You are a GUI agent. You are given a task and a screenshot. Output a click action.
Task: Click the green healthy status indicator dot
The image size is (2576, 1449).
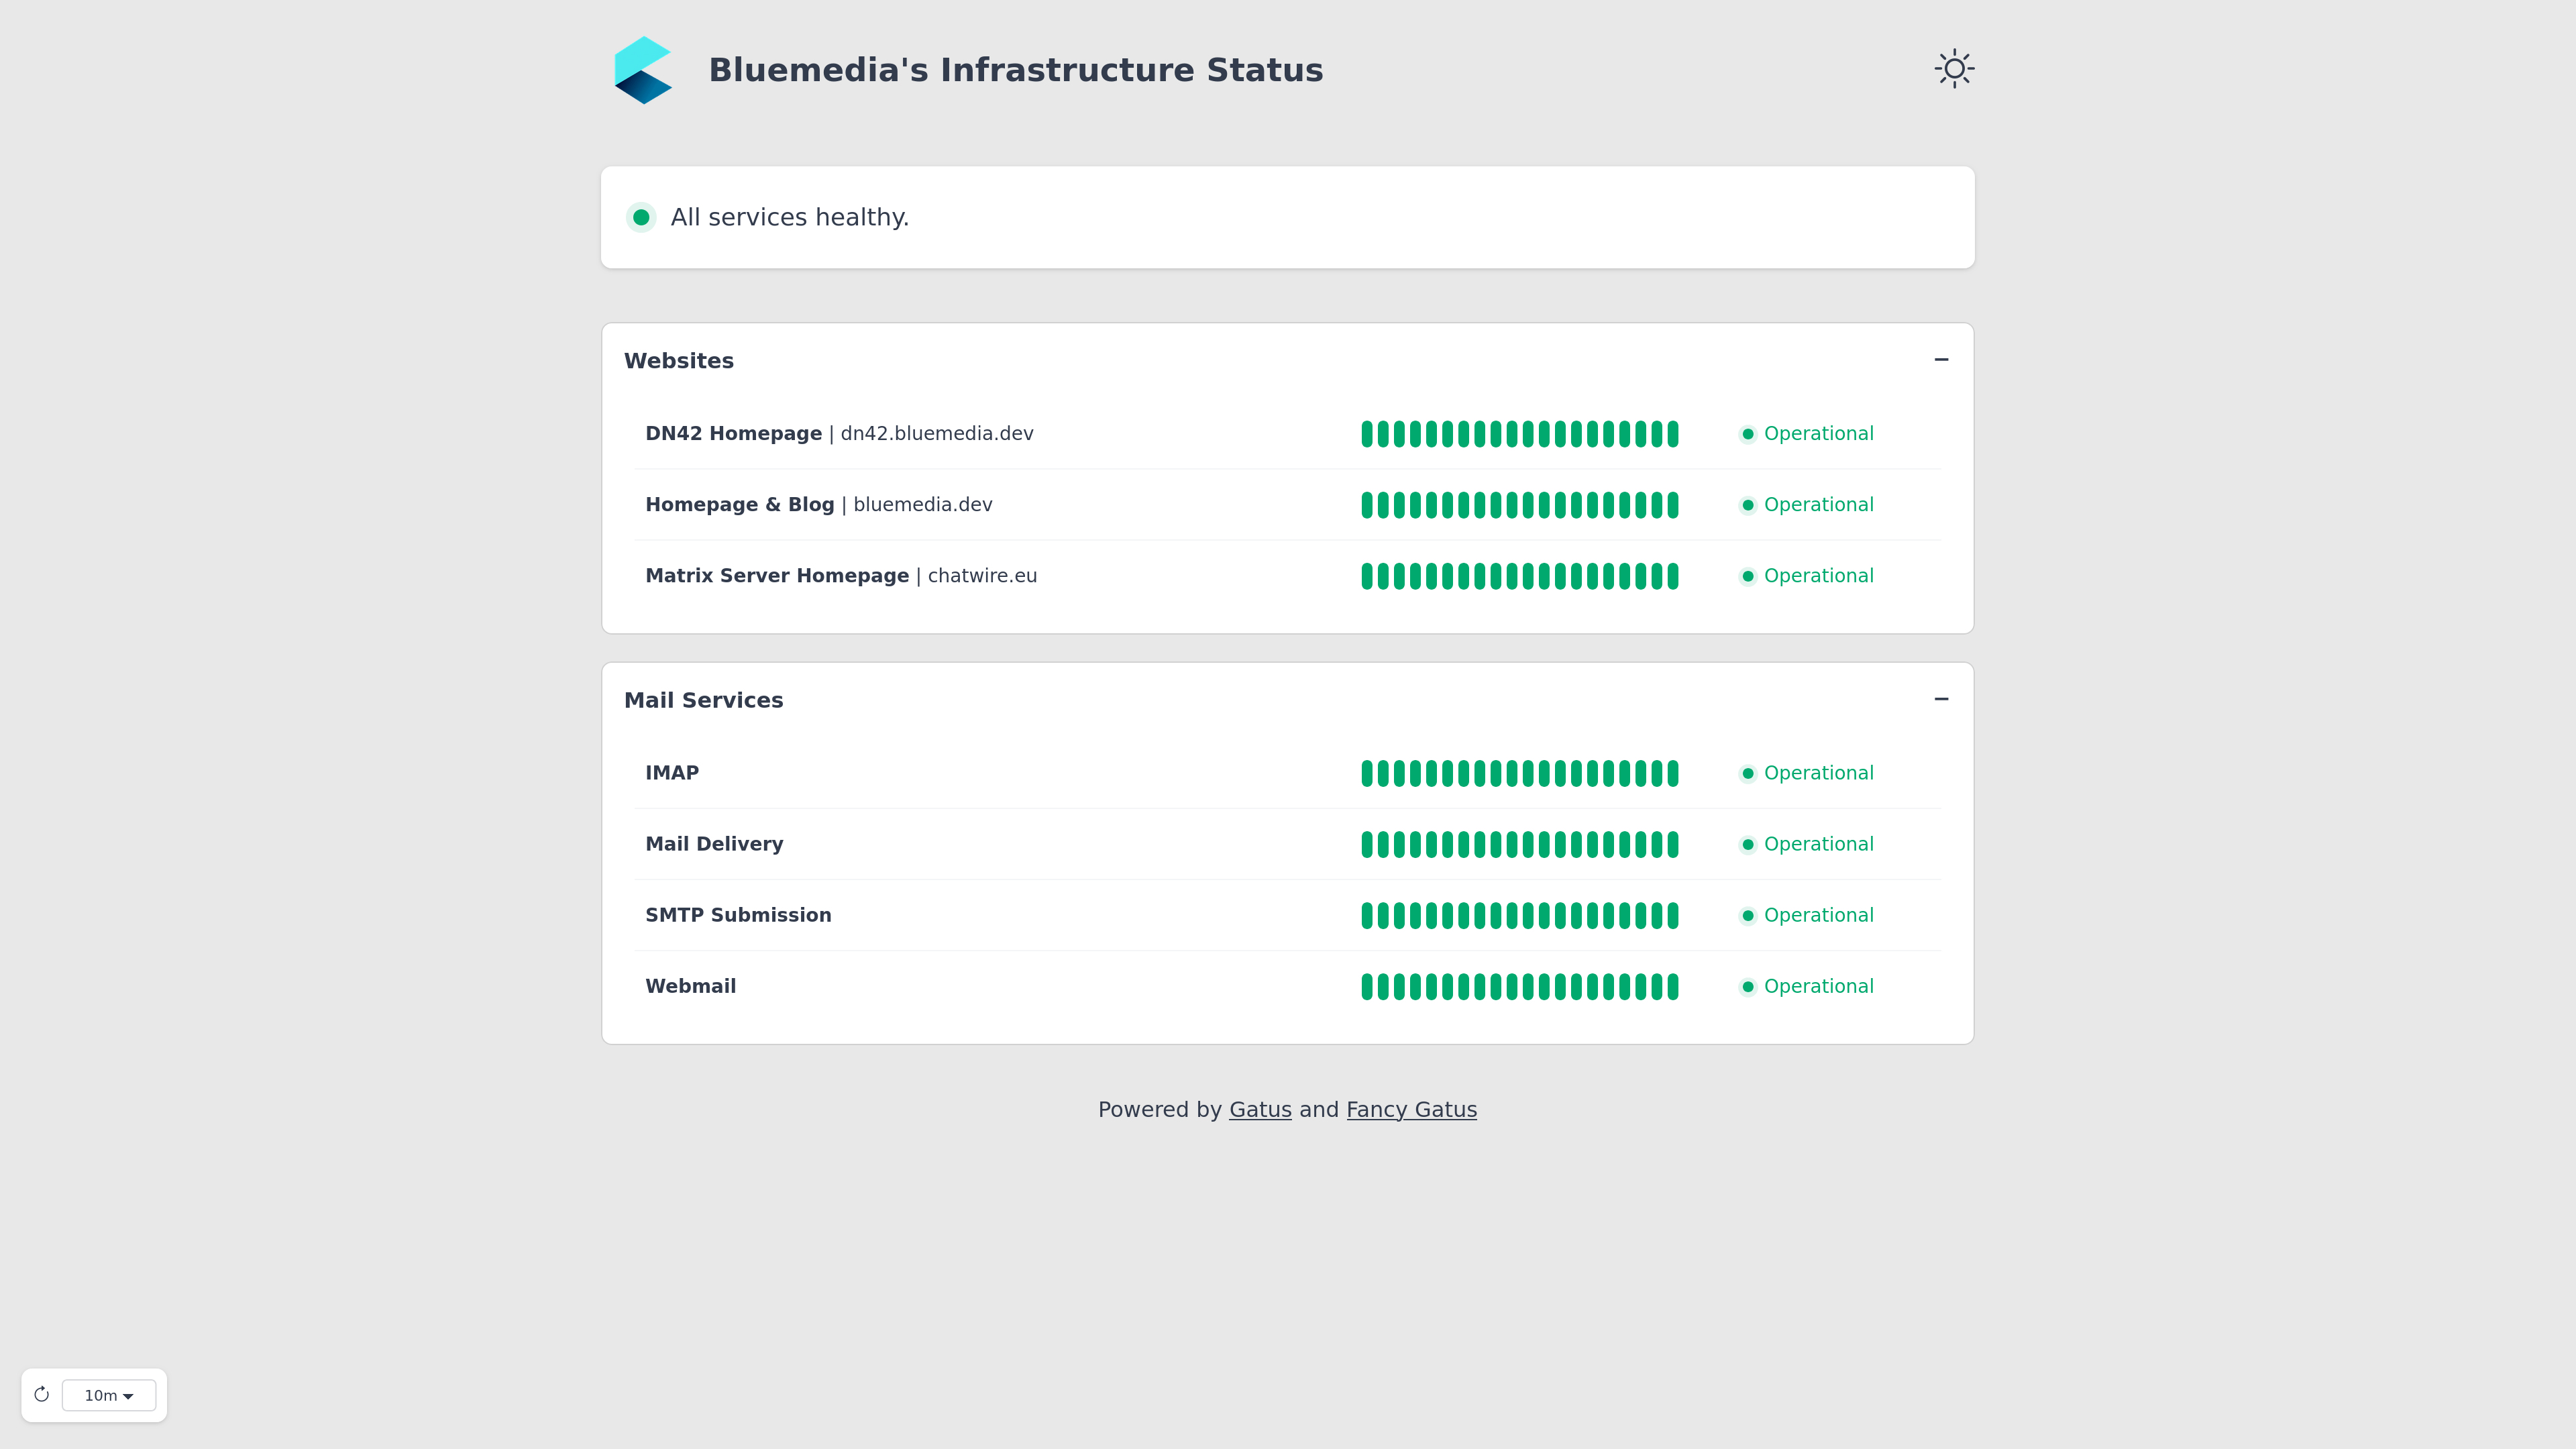click(x=641, y=217)
